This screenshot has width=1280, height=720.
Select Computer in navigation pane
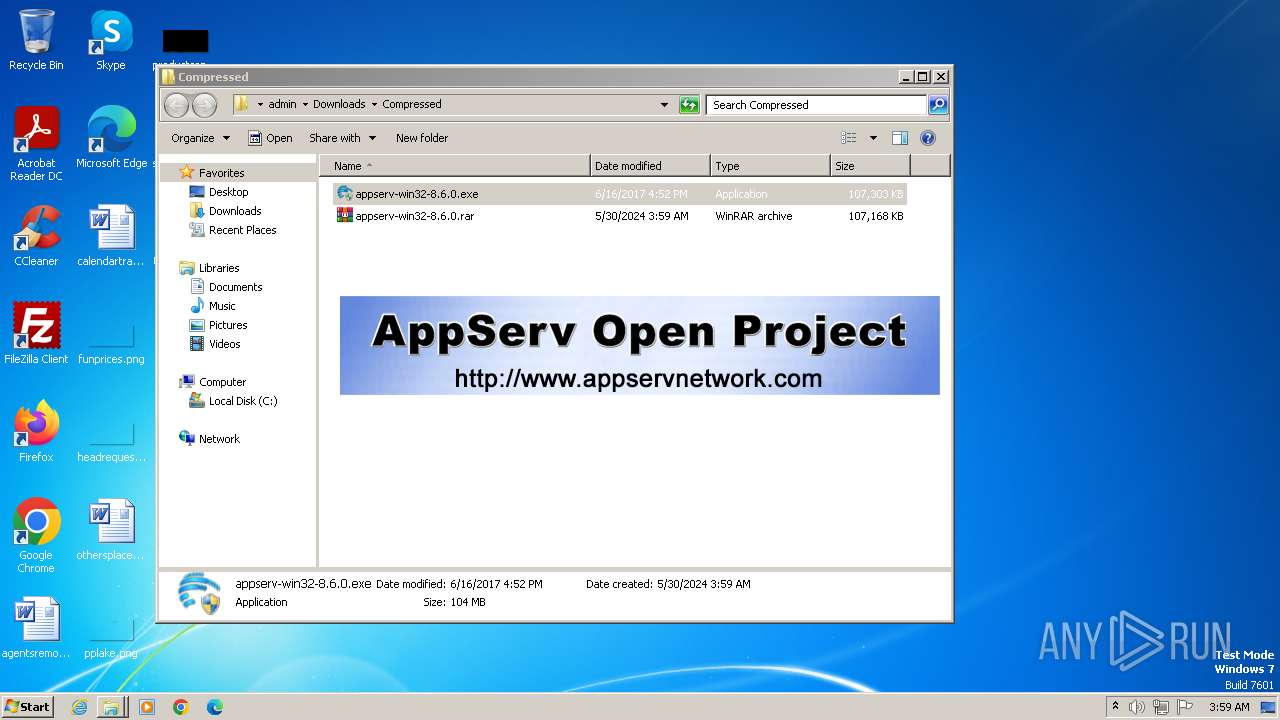coord(222,382)
